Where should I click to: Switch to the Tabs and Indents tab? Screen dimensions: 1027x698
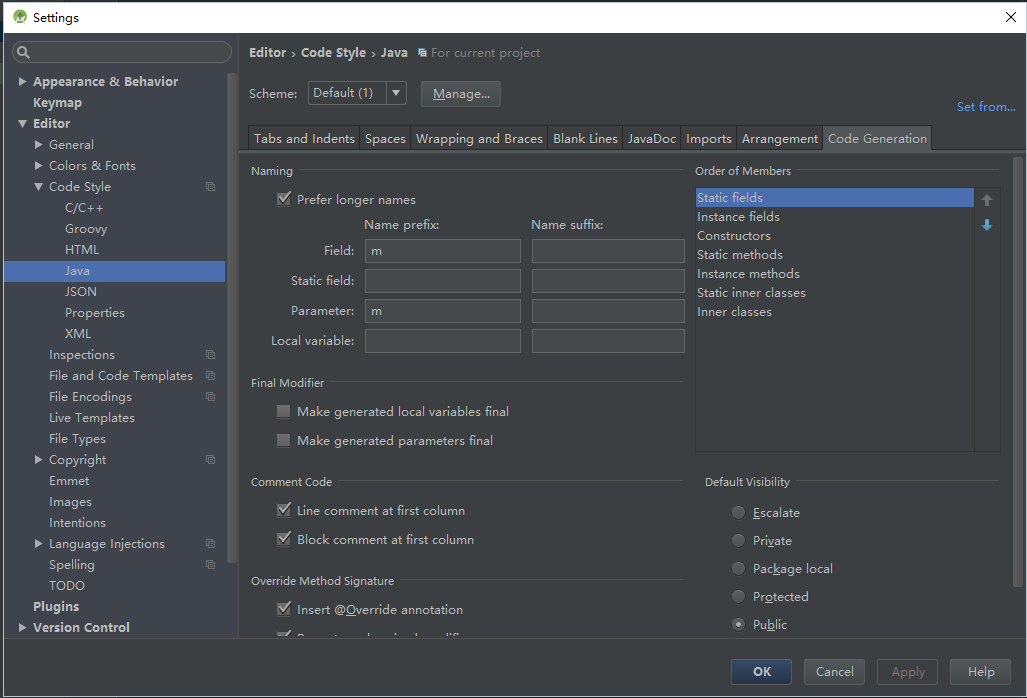pos(304,139)
